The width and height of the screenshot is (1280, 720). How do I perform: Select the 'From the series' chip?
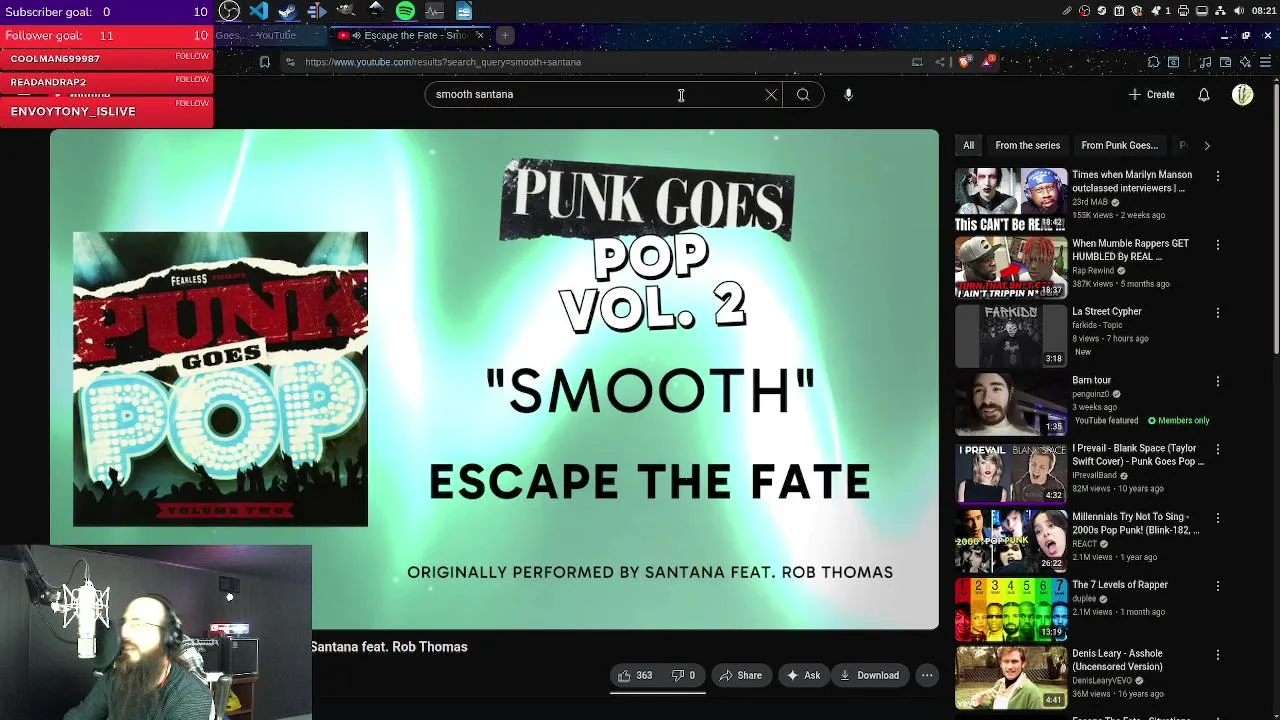(1027, 146)
